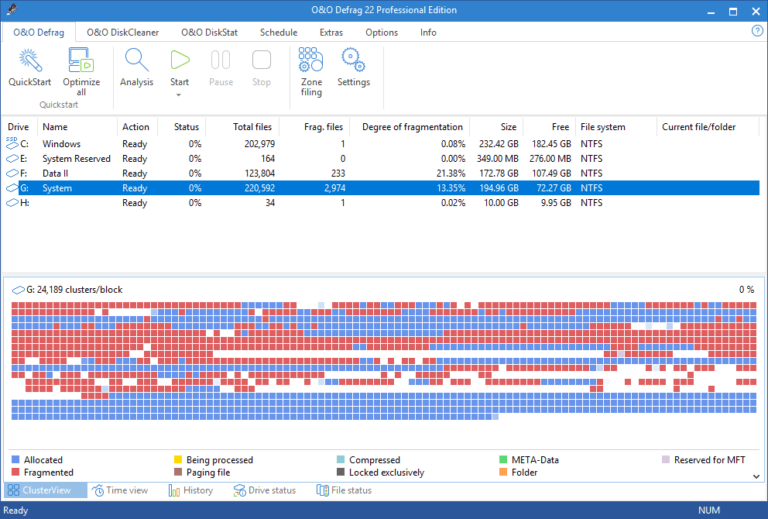Image resolution: width=768 pixels, height=519 pixels.
Task: Click the 182.45 GB free cell
Action: click(550, 144)
